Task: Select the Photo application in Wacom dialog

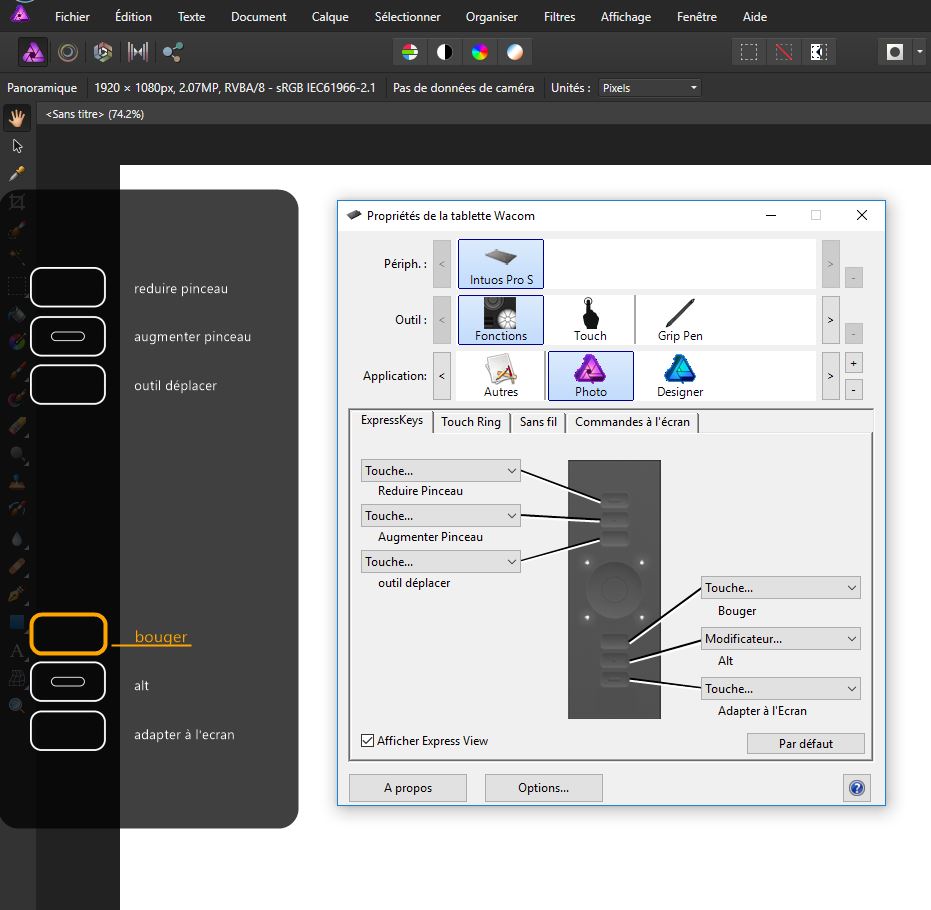Action: click(x=591, y=376)
